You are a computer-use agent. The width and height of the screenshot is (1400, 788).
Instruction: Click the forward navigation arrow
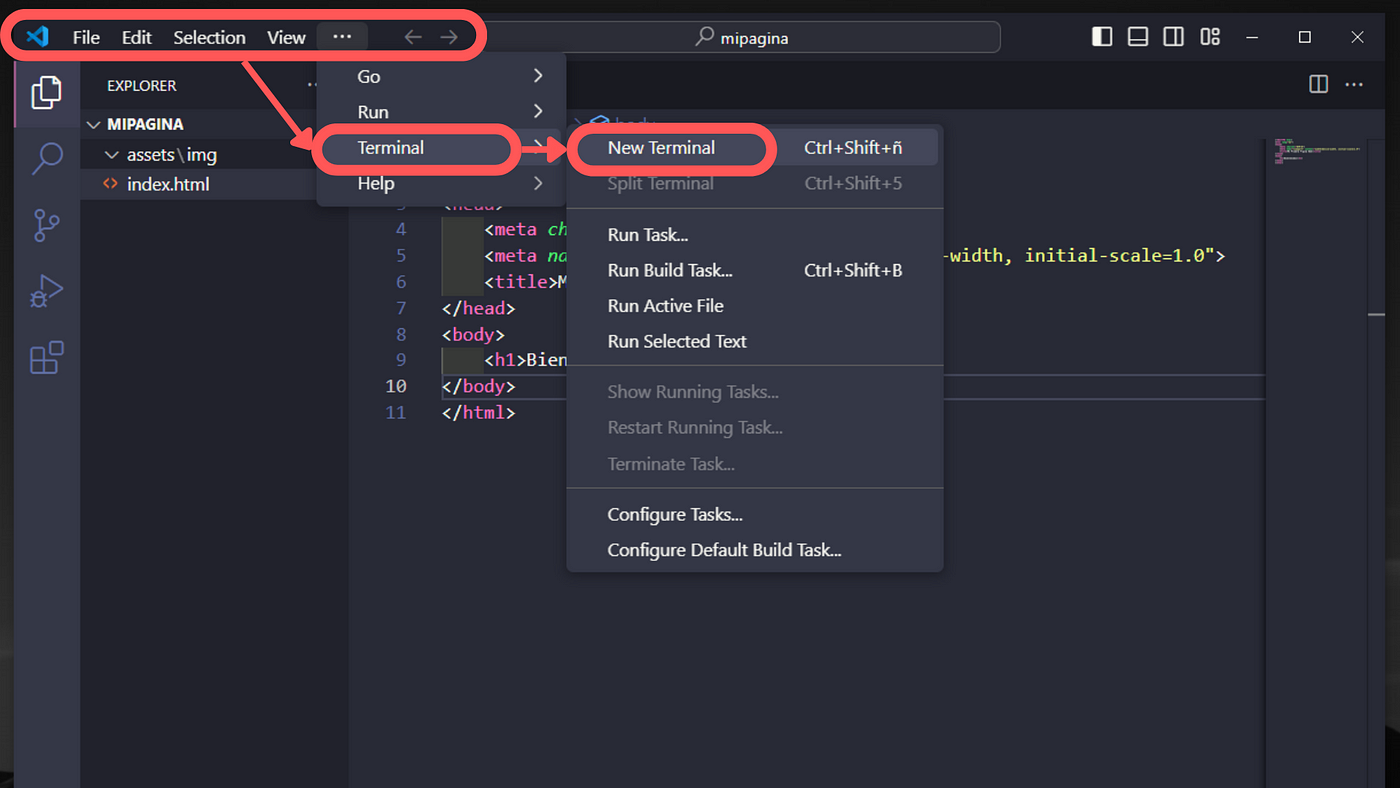[448, 36]
